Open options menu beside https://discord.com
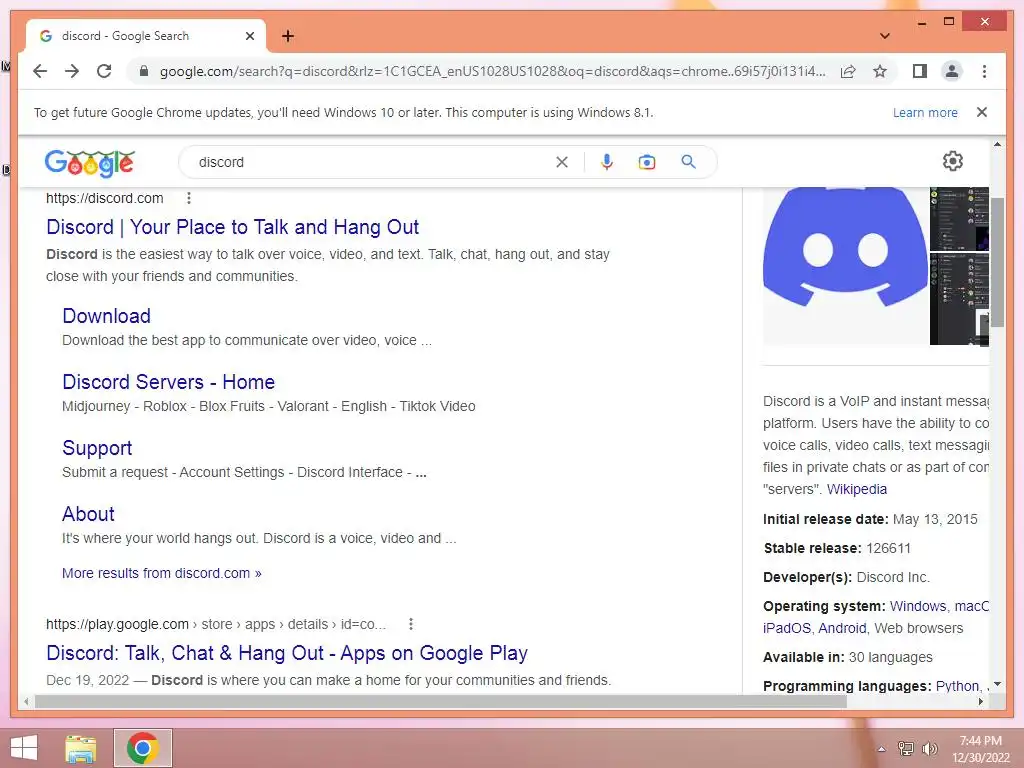The width and height of the screenshot is (1024, 768). click(x=189, y=198)
